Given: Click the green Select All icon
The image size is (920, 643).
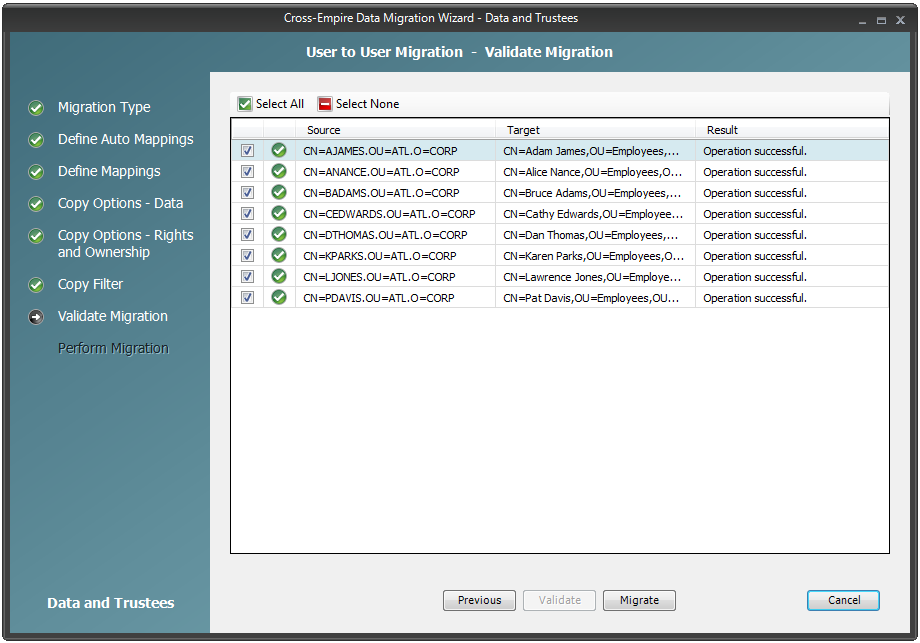Looking at the screenshot, I should (245, 104).
